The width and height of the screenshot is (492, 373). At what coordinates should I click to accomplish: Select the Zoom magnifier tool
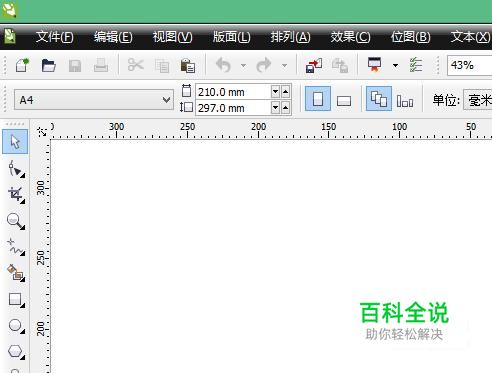16,221
